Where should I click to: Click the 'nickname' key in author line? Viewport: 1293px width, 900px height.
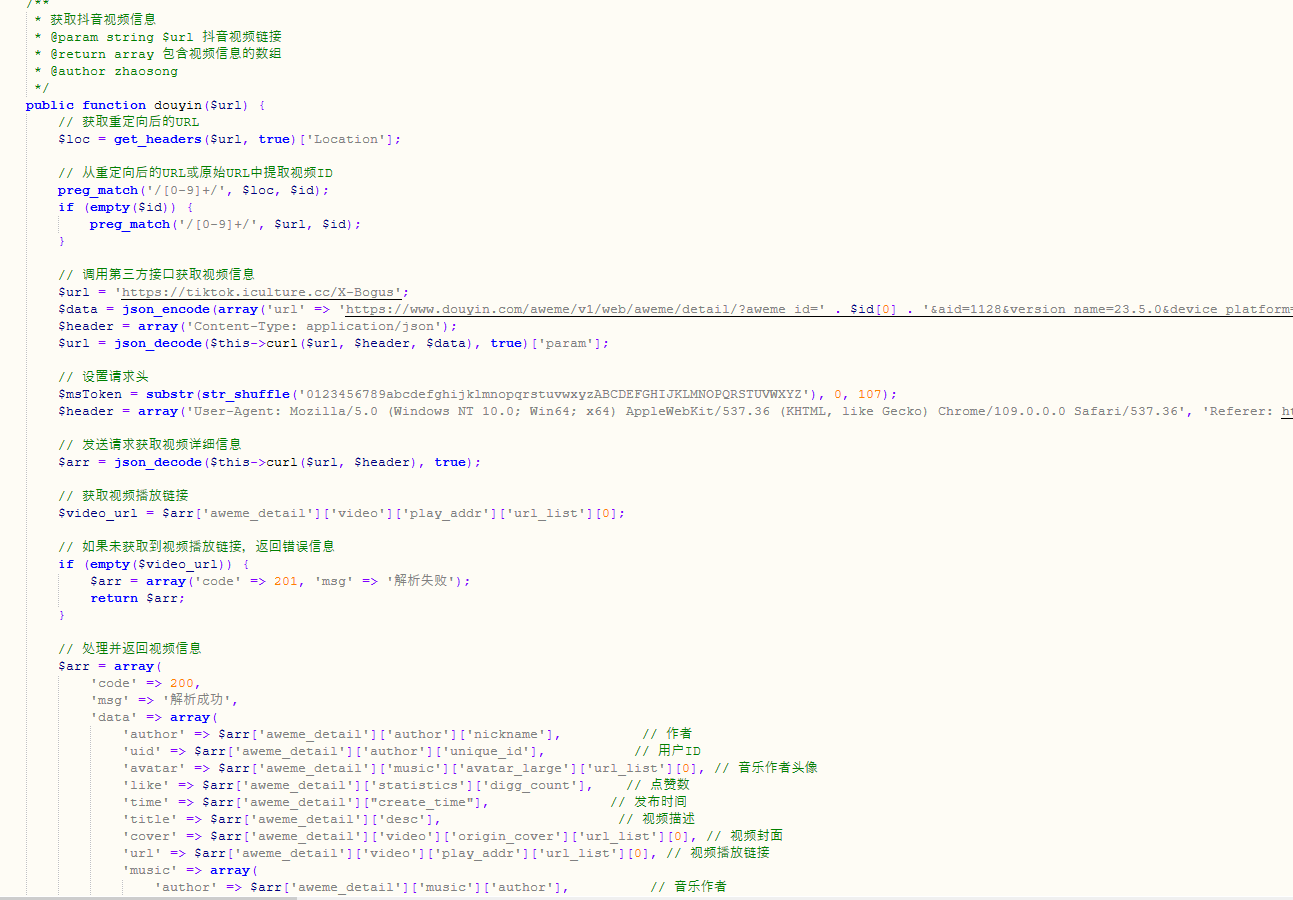(513, 734)
